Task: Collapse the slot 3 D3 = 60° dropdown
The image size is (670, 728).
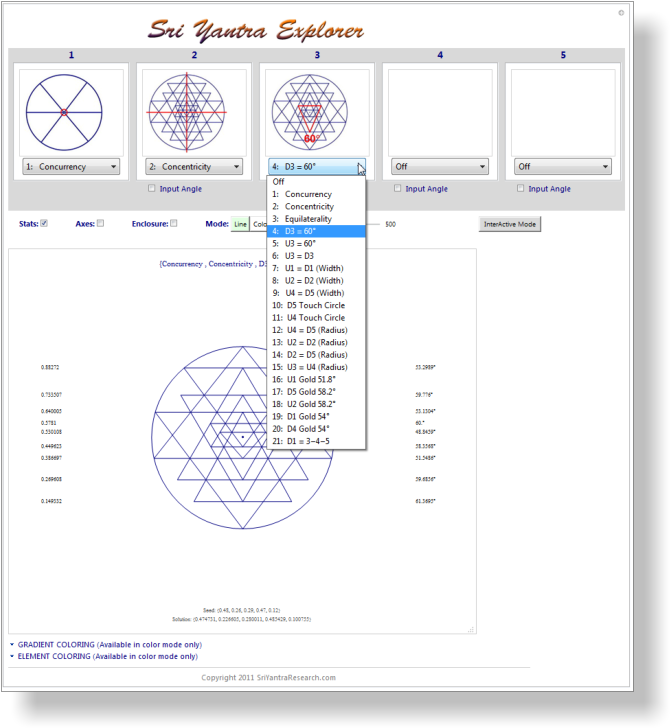Action: [317, 166]
